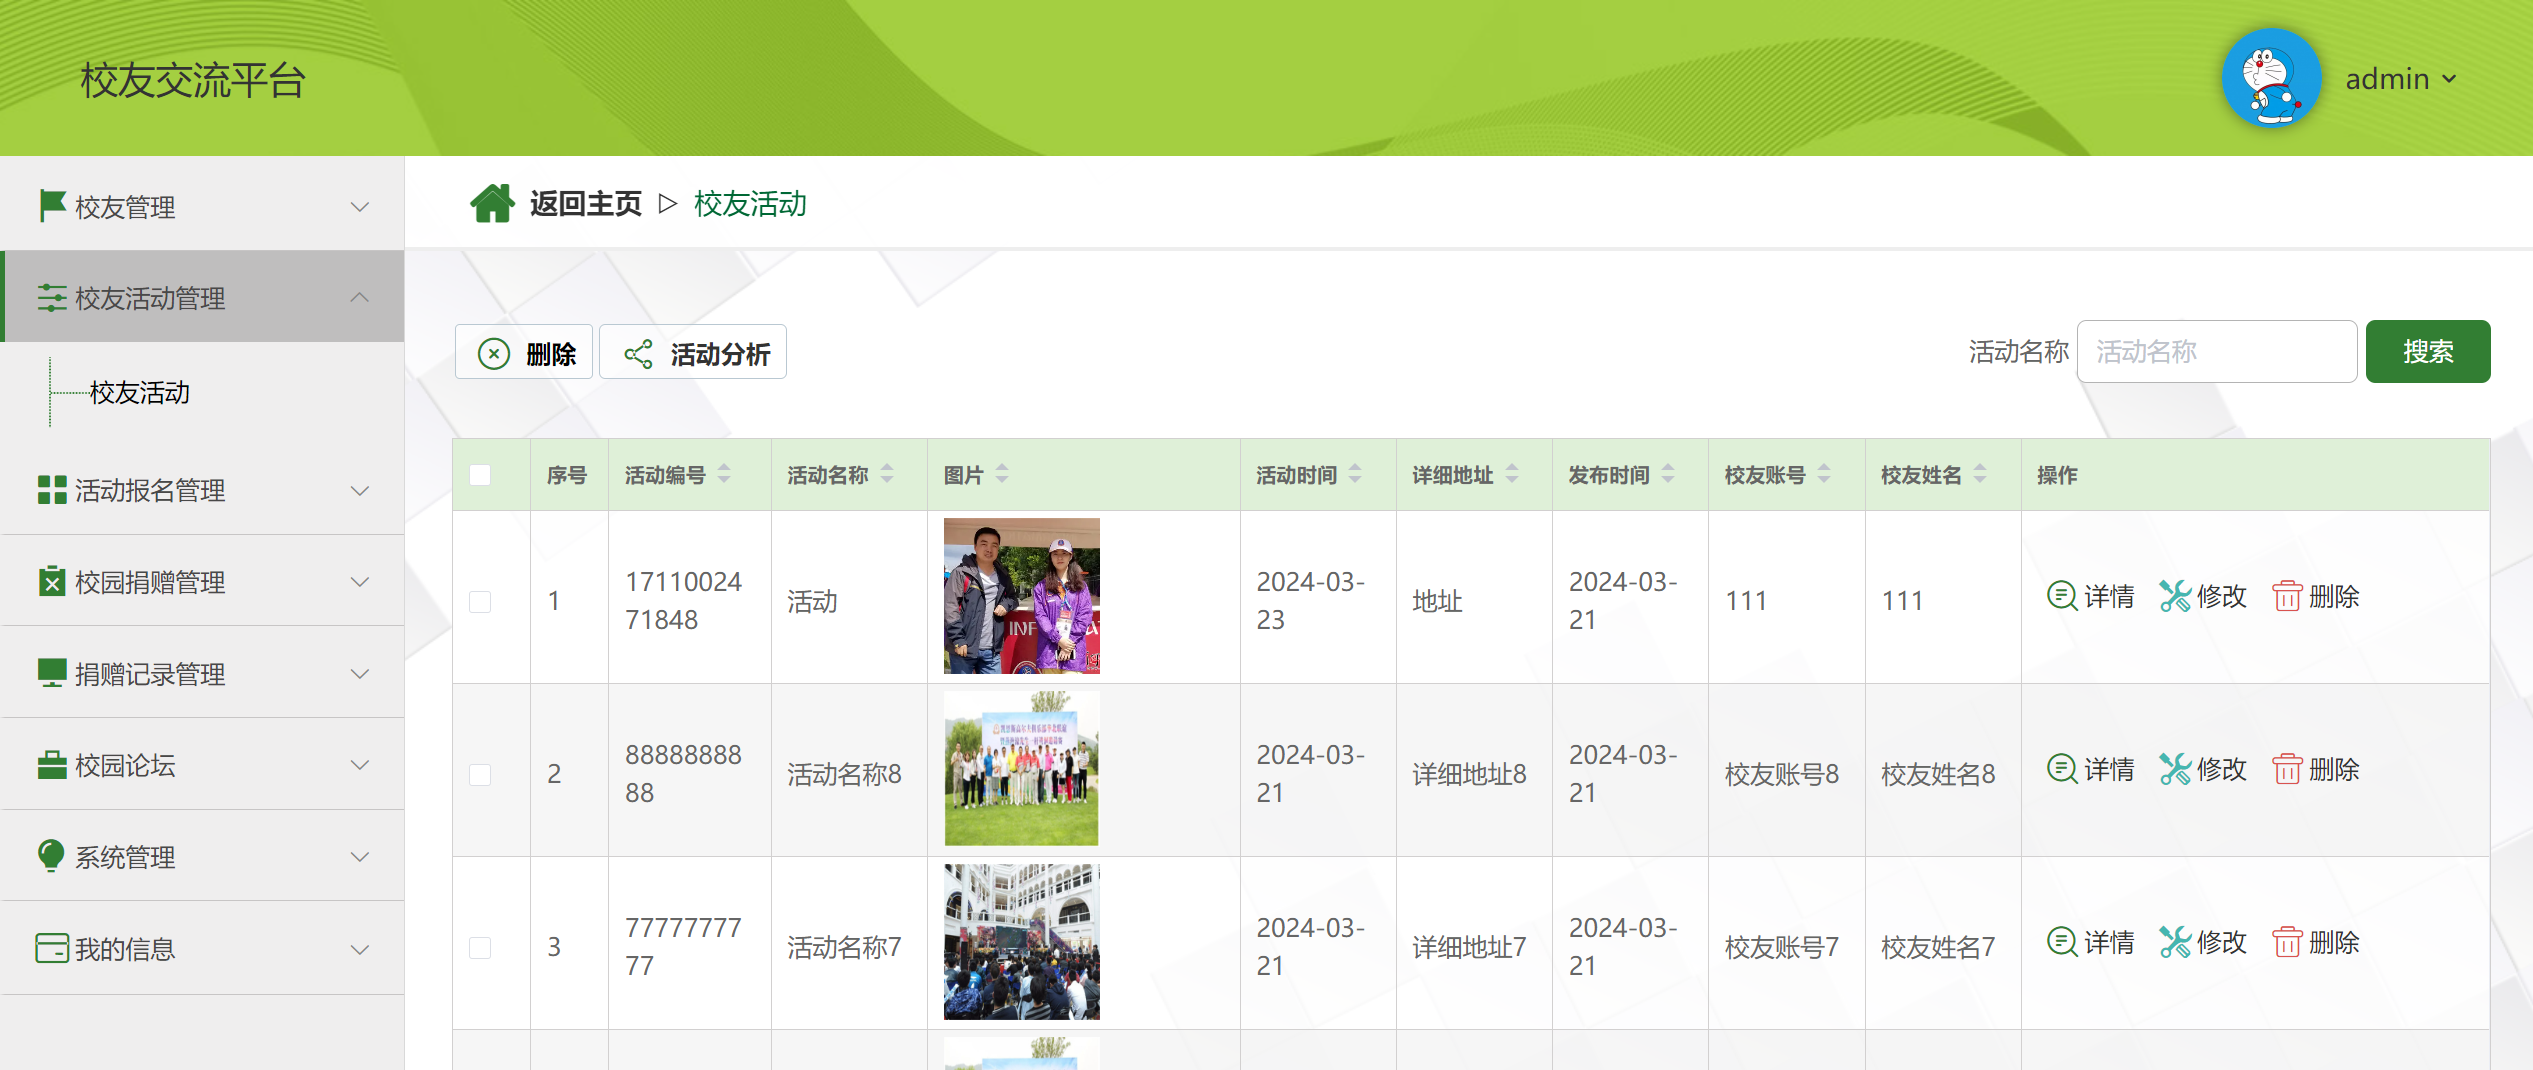Viewport: 2533px width, 1070px height.
Task: Click the admin user avatar
Action: coord(2270,78)
